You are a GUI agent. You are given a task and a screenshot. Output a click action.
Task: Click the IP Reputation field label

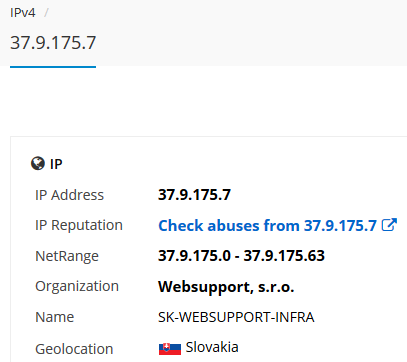click(79, 225)
